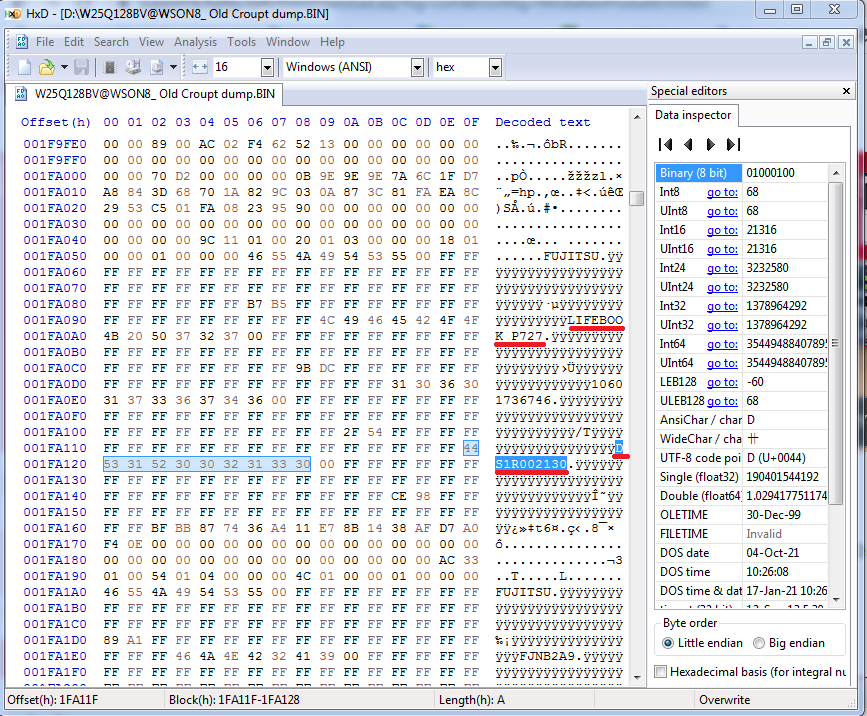Enable Hexadecimal basis checkbox
This screenshot has width=867, height=716.
pyautogui.click(x=661, y=672)
